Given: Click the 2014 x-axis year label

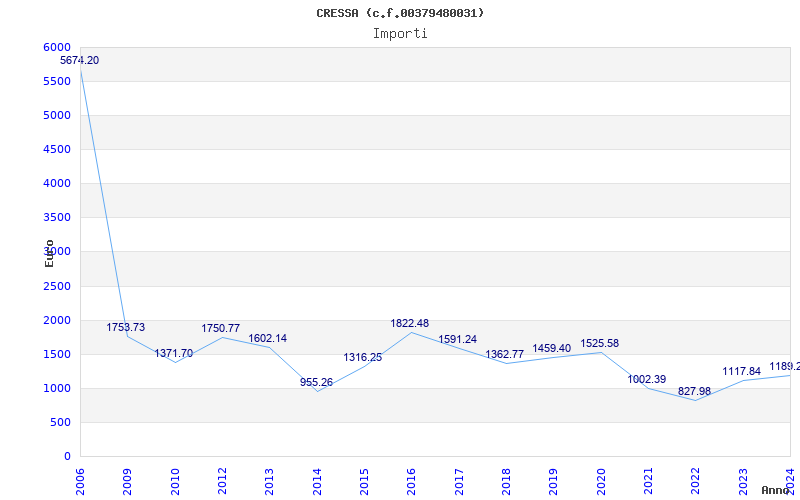Looking at the screenshot, I should pyautogui.click(x=317, y=482).
